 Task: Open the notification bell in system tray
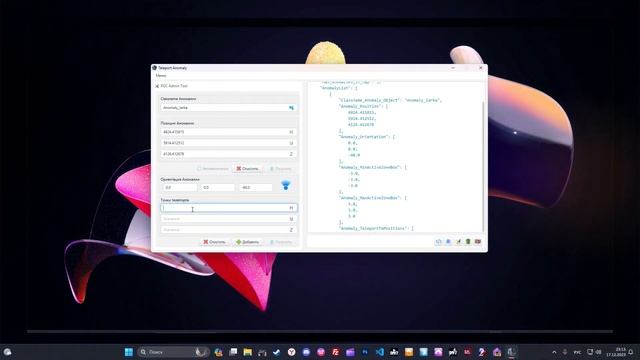(x=631, y=352)
